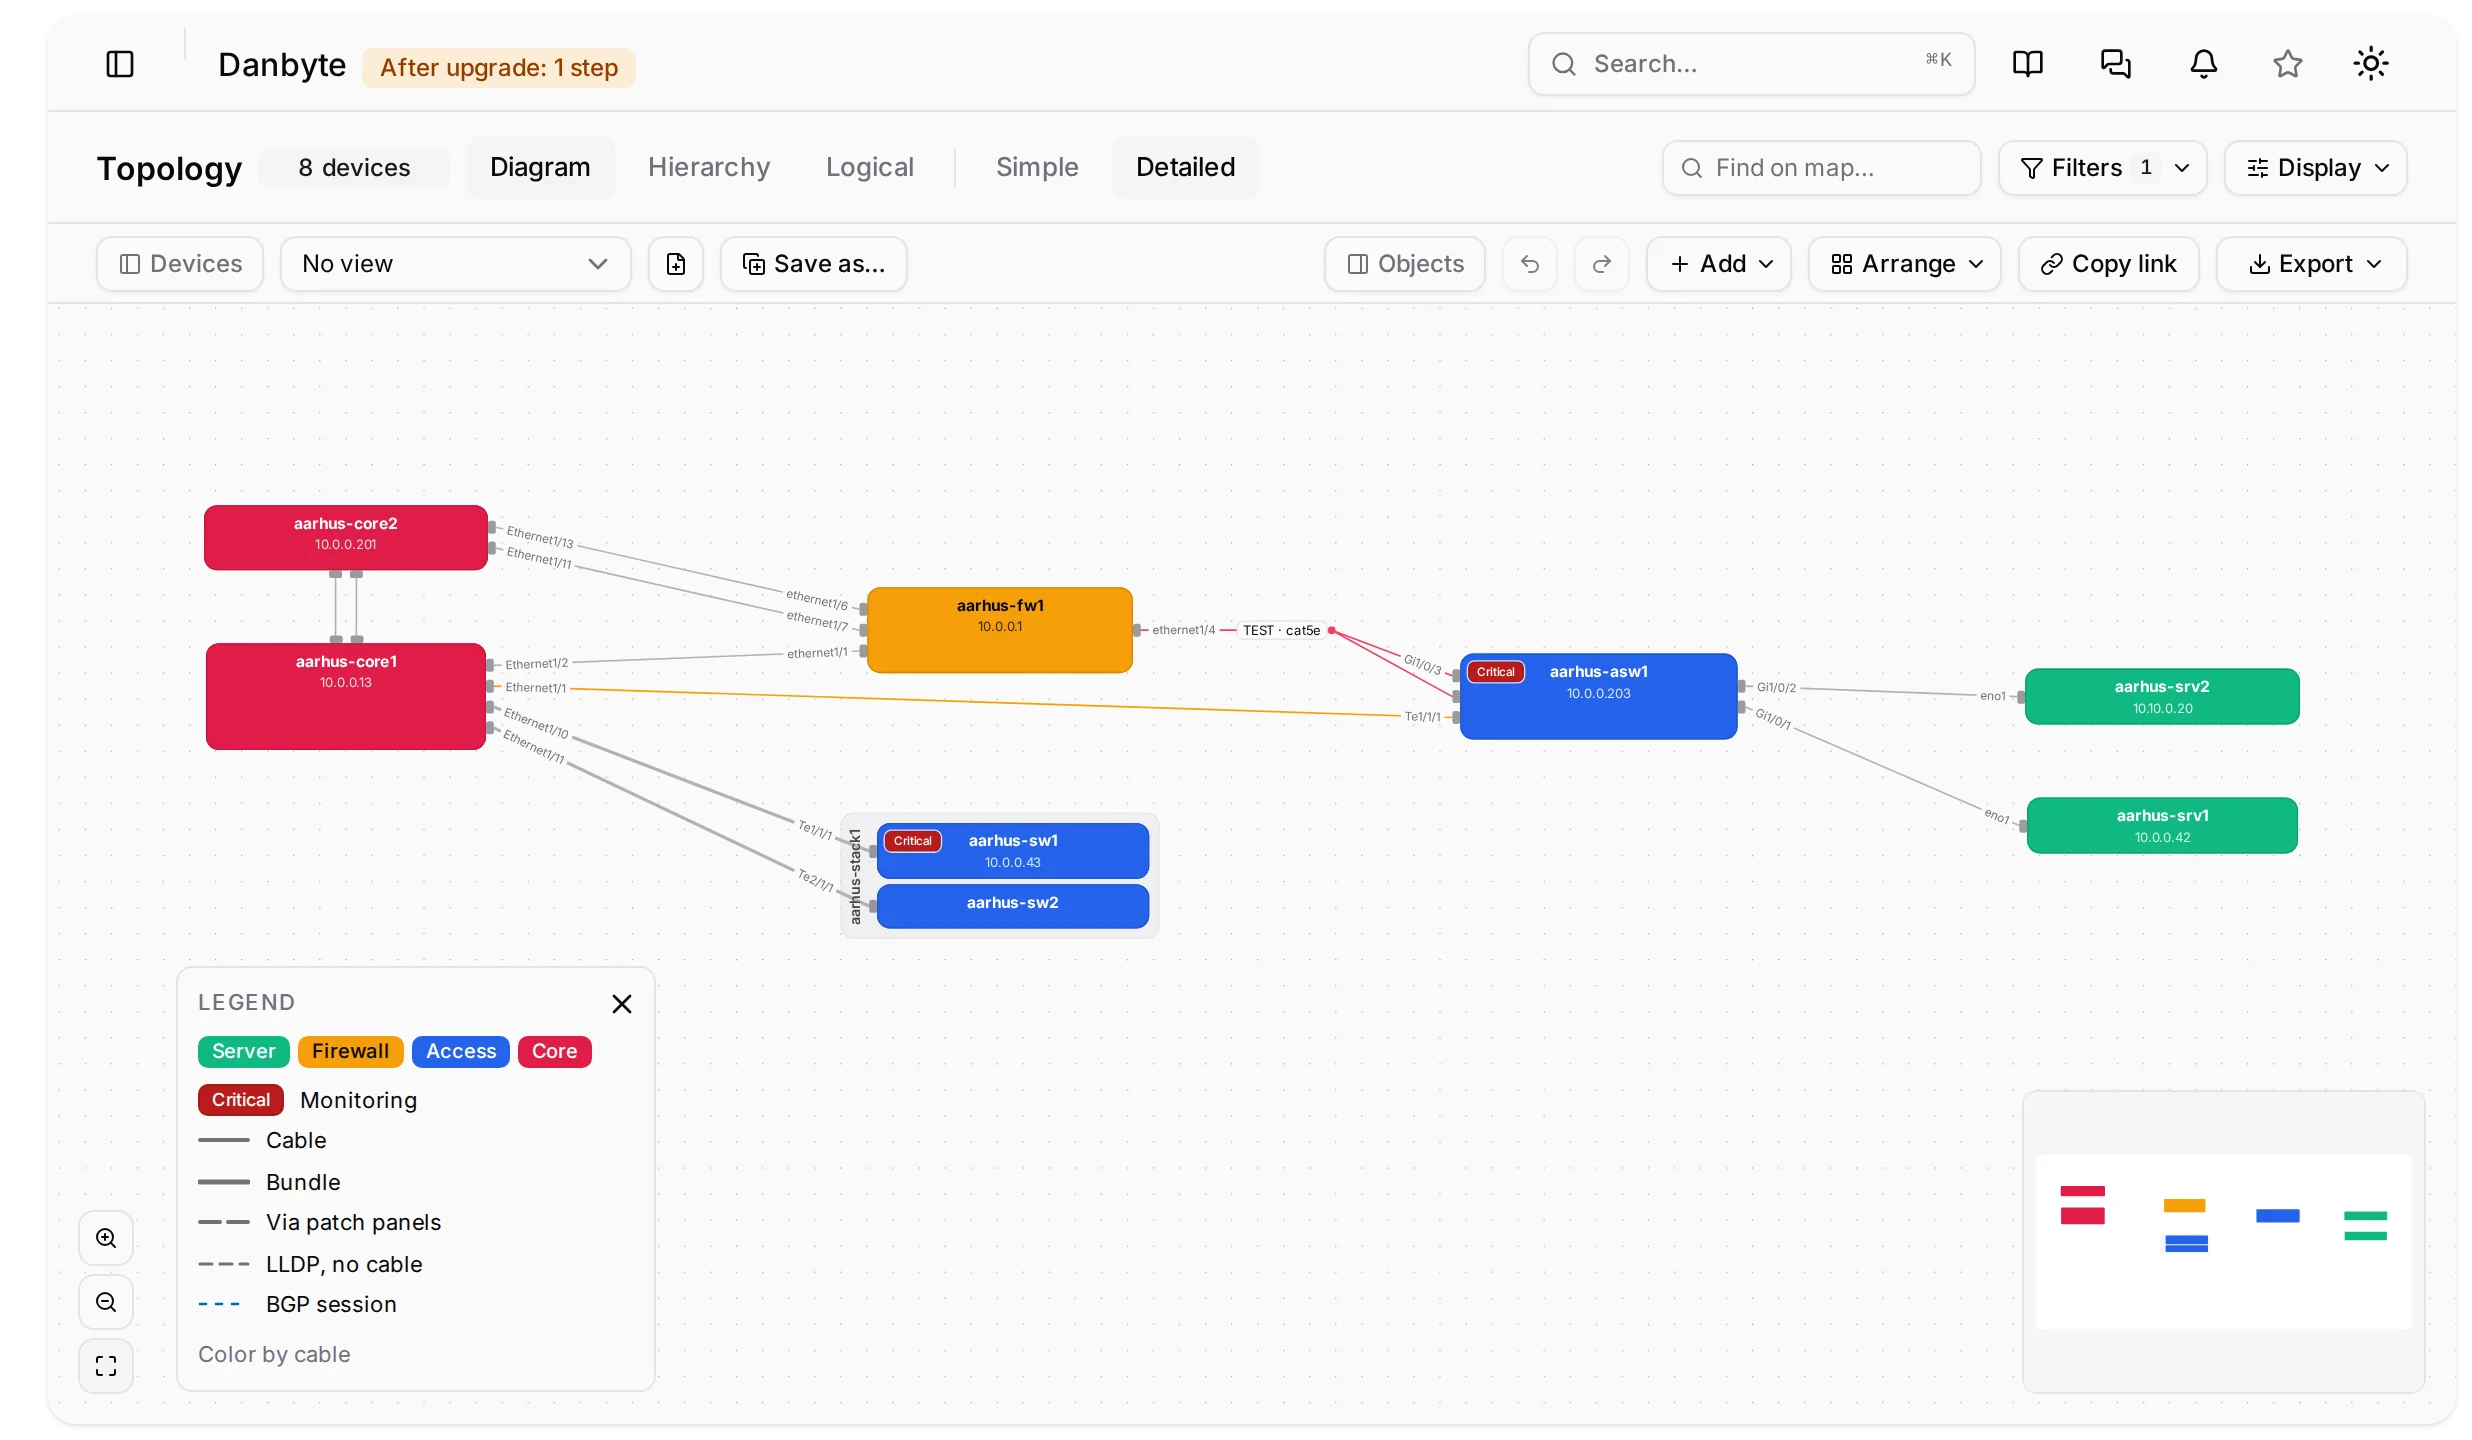Click the After upgrade: 1 step badge
Viewport: 2472px width, 1440px height.
click(499, 68)
